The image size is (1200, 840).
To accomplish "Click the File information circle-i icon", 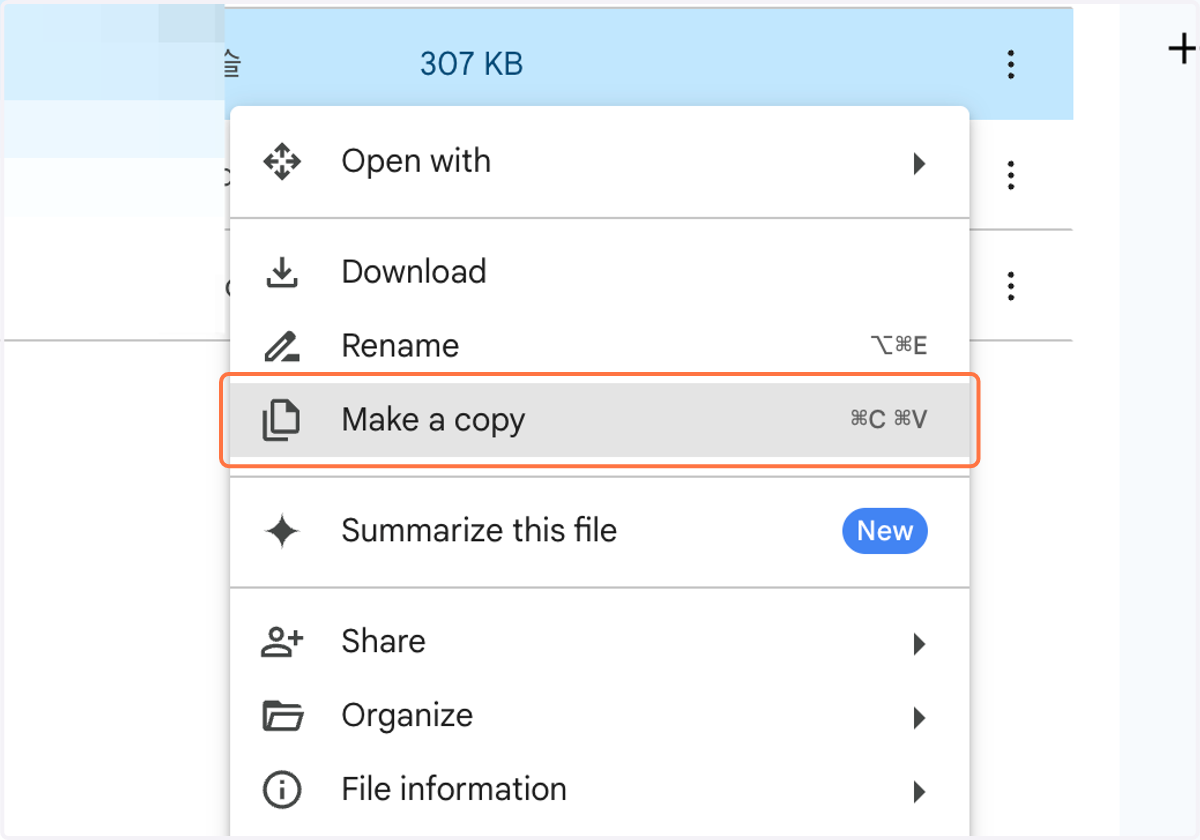I will point(282,790).
